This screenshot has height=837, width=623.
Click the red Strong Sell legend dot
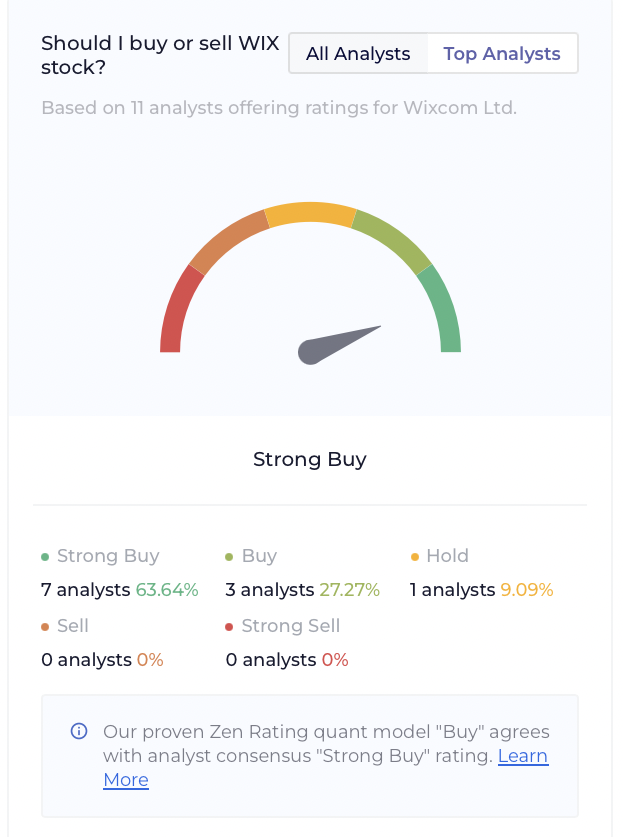coord(229,627)
